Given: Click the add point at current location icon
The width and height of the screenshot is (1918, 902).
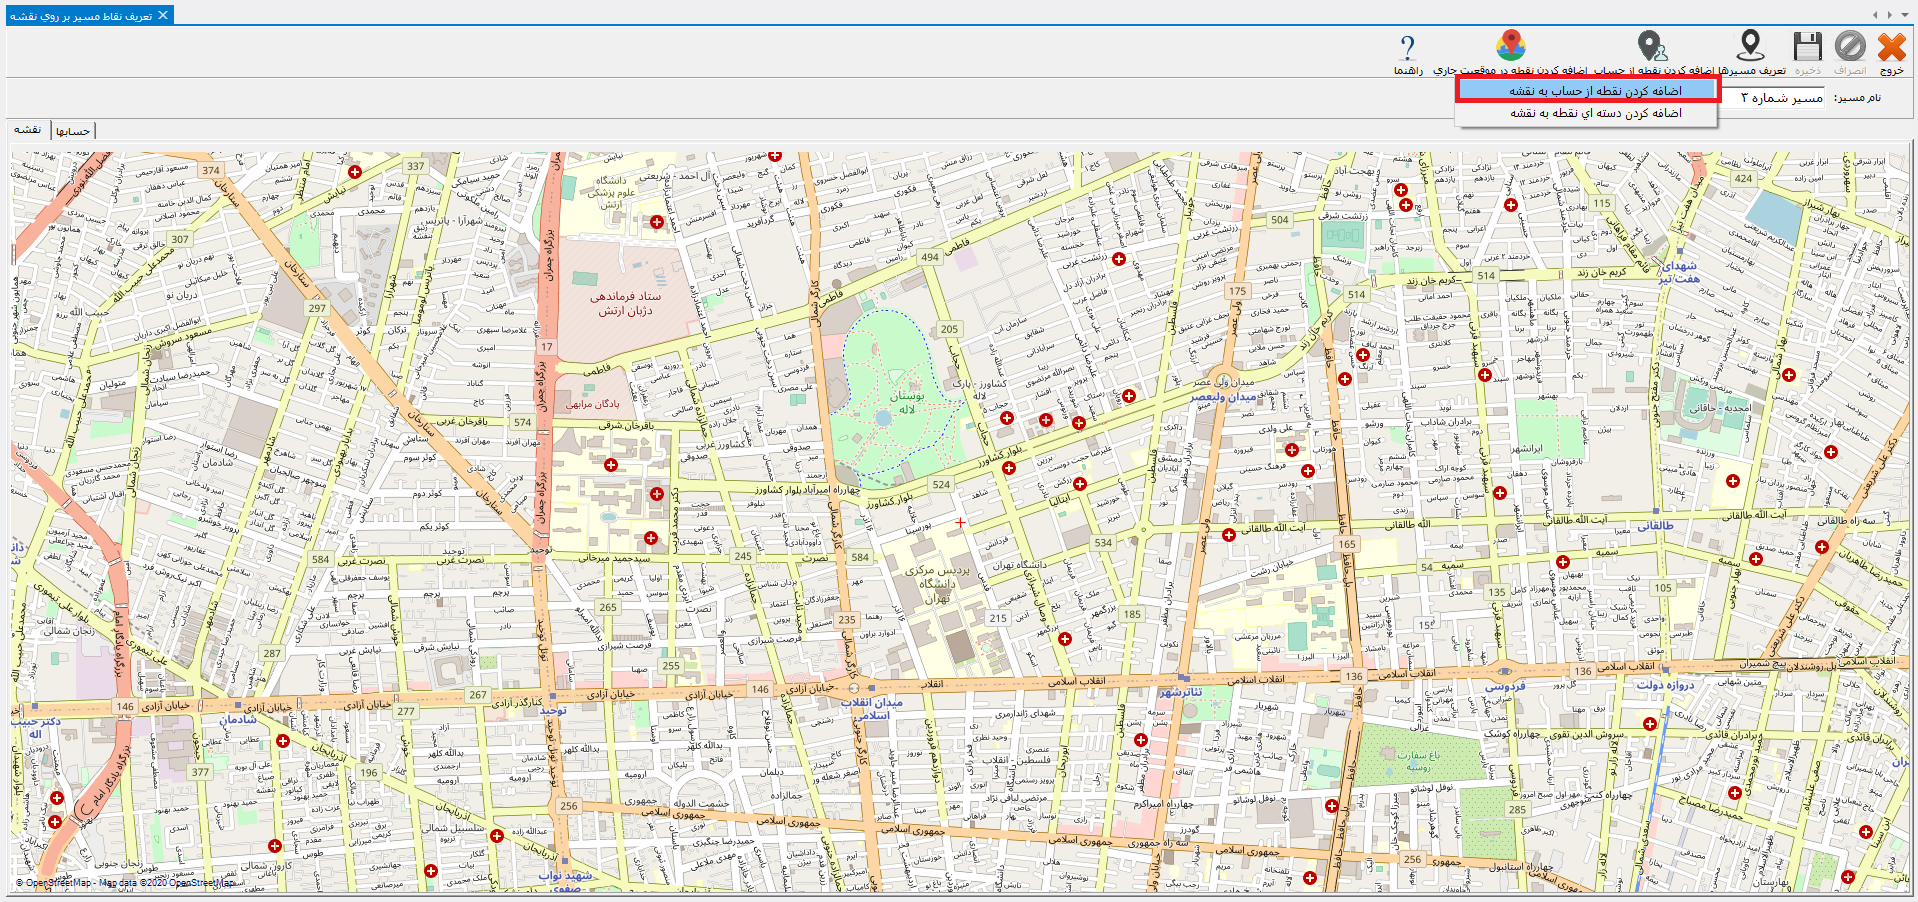Looking at the screenshot, I should [1510, 46].
